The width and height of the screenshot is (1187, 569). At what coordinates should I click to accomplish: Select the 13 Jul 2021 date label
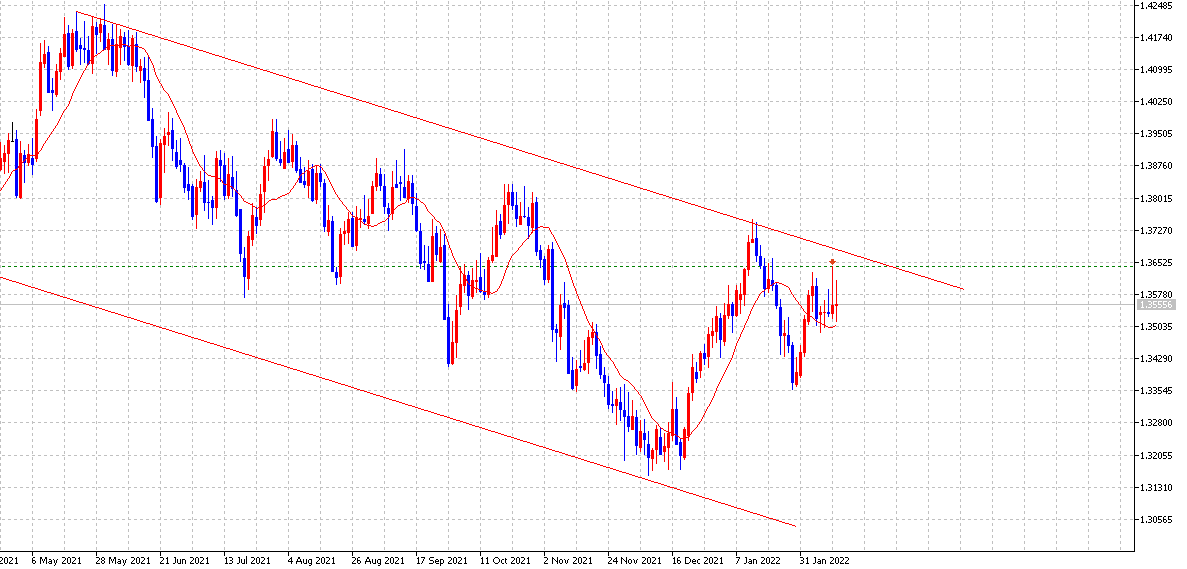pyautogui.click(x=249, y=562)
